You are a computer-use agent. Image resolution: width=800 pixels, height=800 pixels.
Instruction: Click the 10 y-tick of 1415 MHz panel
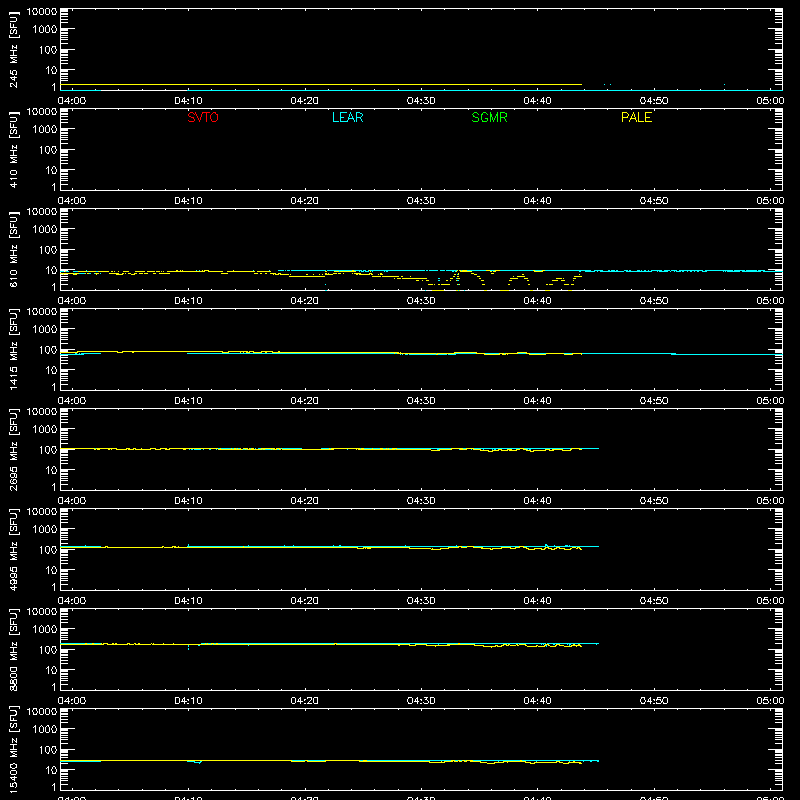(51, 370)
